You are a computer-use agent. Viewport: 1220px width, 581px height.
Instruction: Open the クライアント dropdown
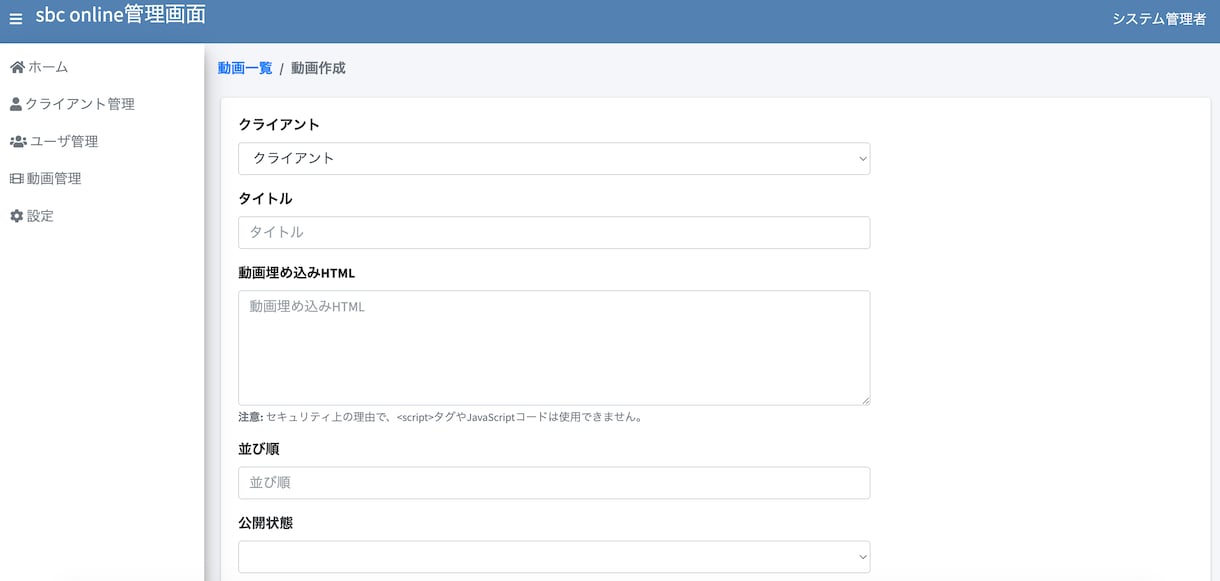click(554, 158)
